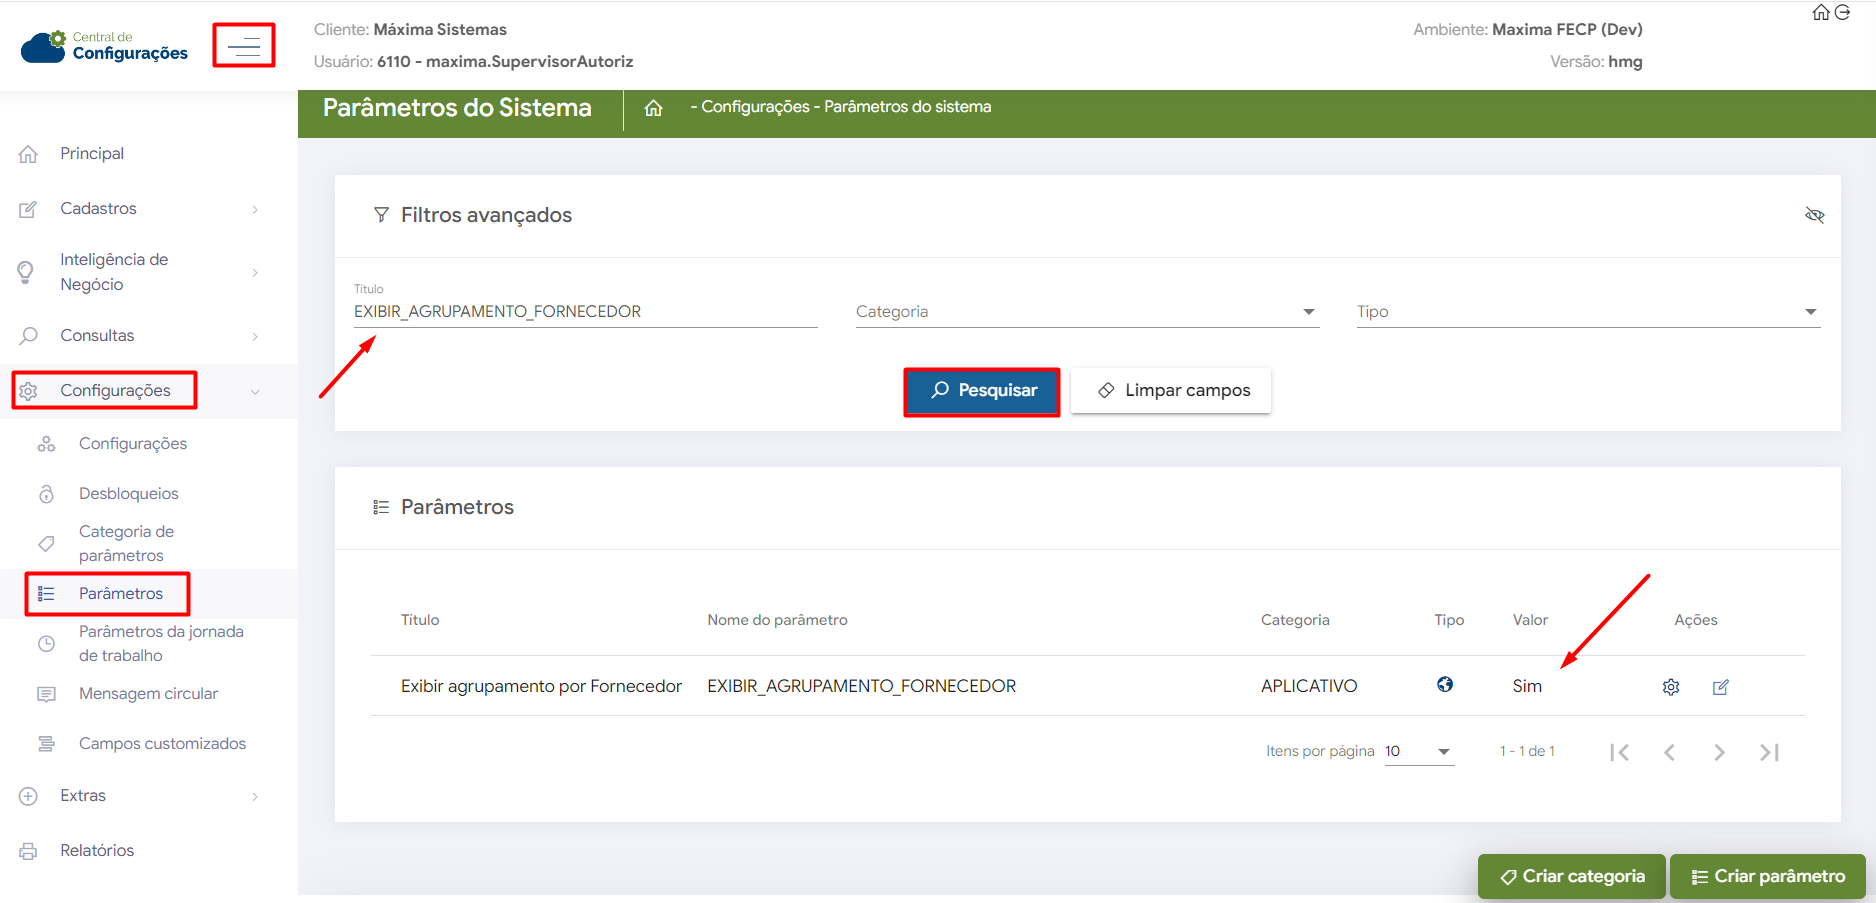This screenshot has width=1876, height=903.
Task: Click the Titulo filter input field
Action: (585, 312)
